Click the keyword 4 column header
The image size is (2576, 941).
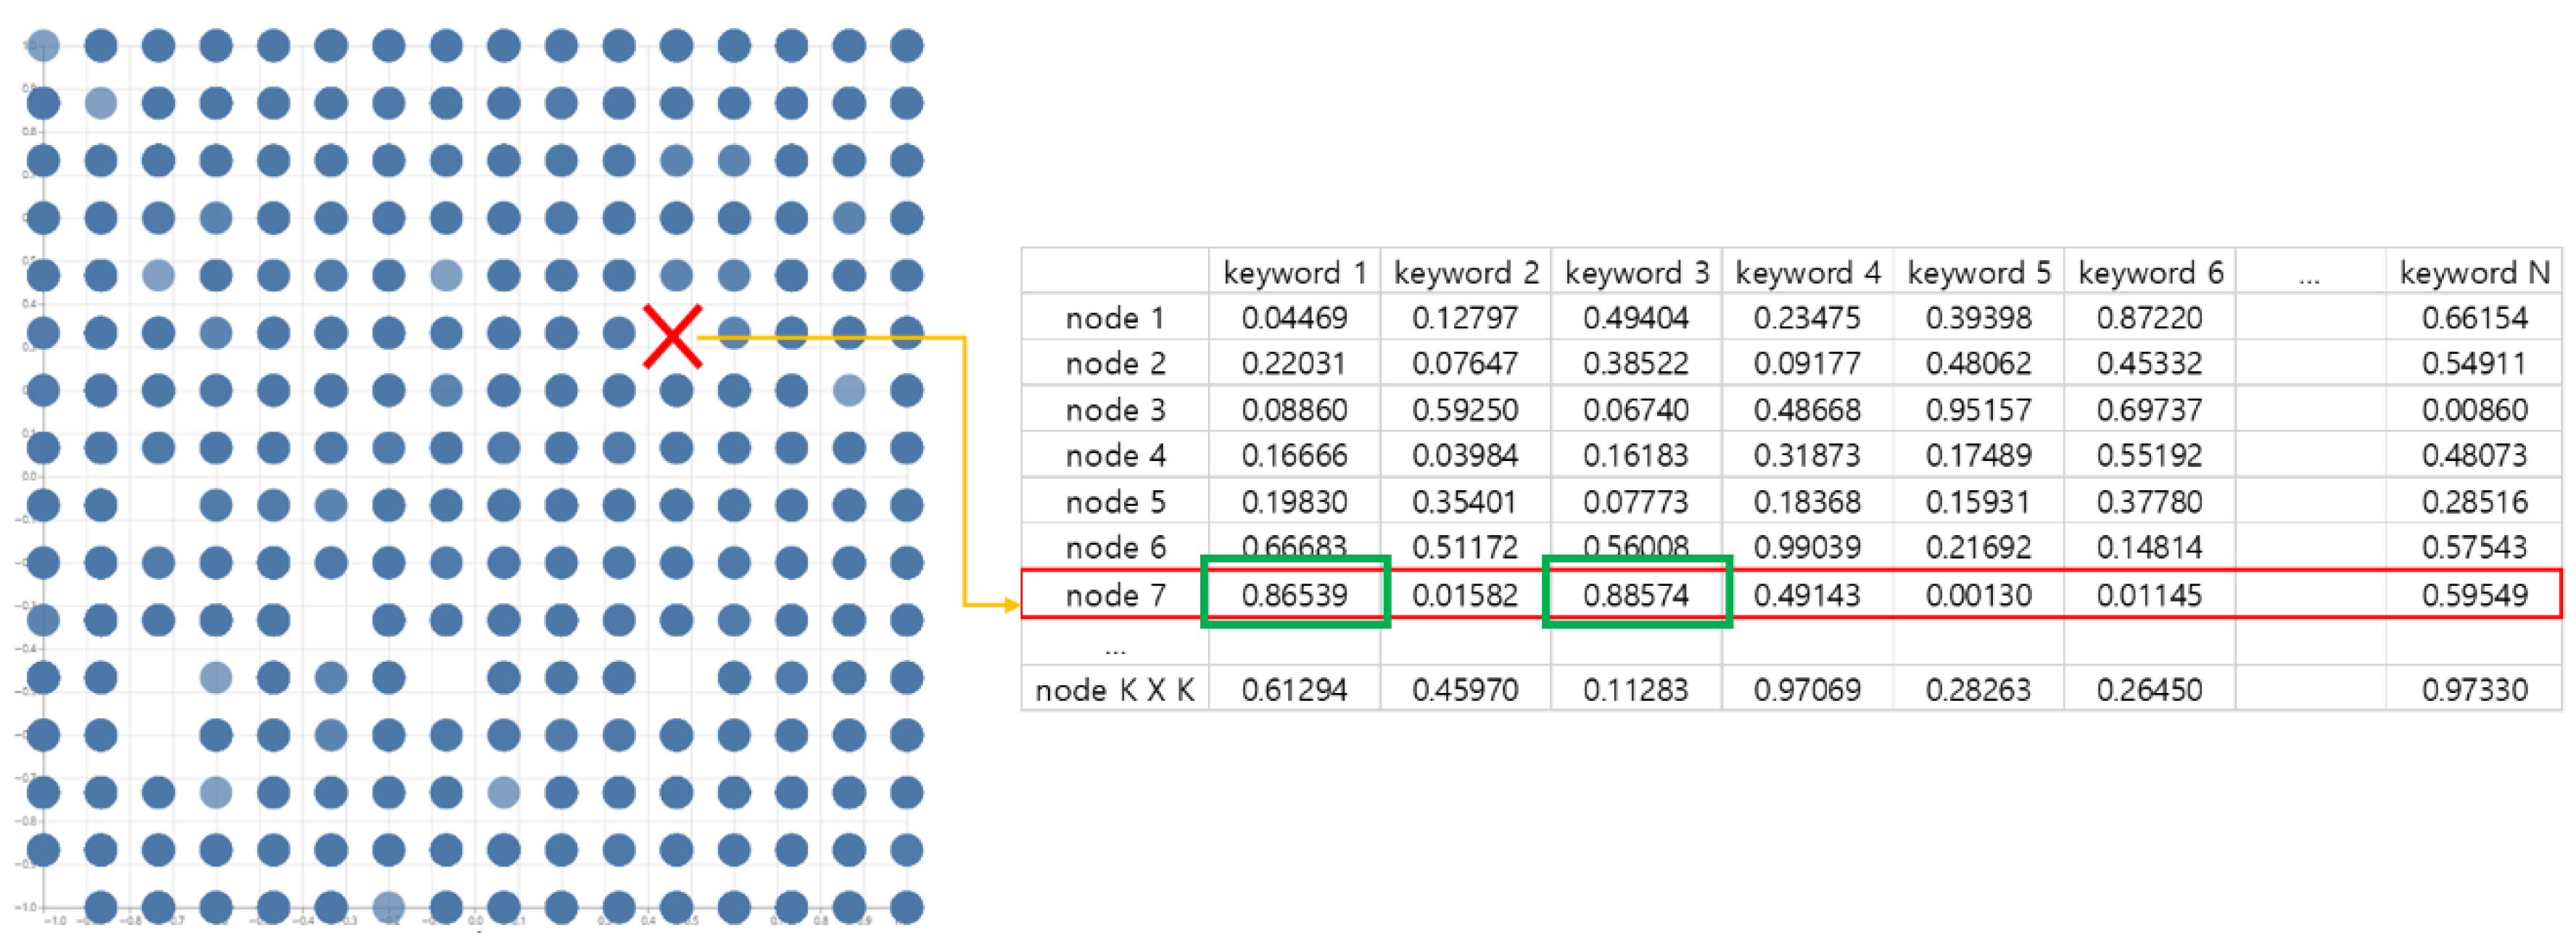1807,273
